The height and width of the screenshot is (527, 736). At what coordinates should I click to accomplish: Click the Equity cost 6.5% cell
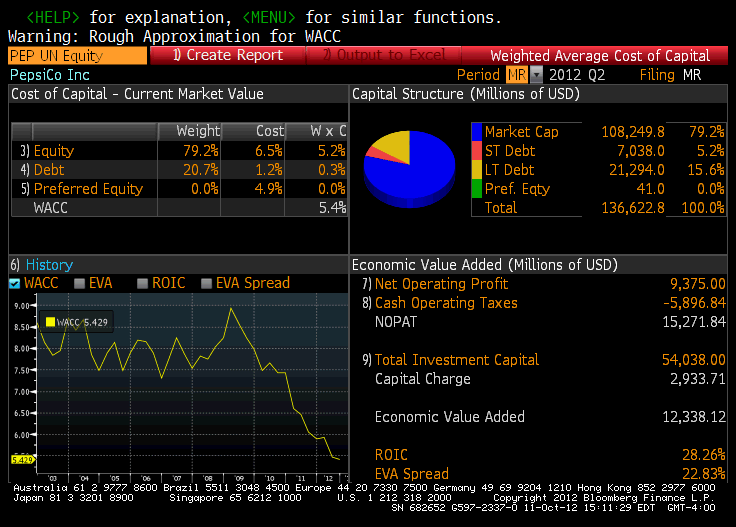coord(269,151)
